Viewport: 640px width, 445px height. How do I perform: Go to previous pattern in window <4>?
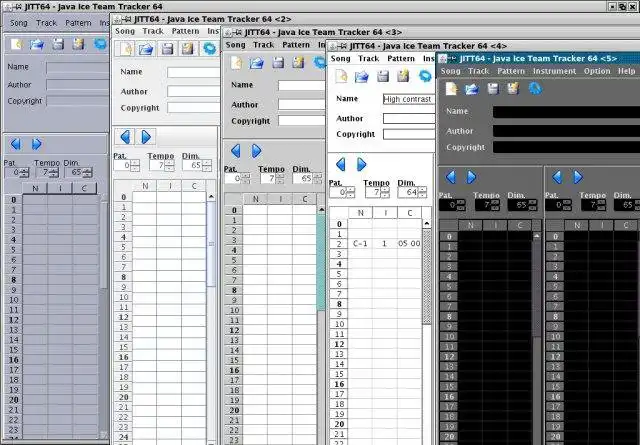[x=341, y=165]
